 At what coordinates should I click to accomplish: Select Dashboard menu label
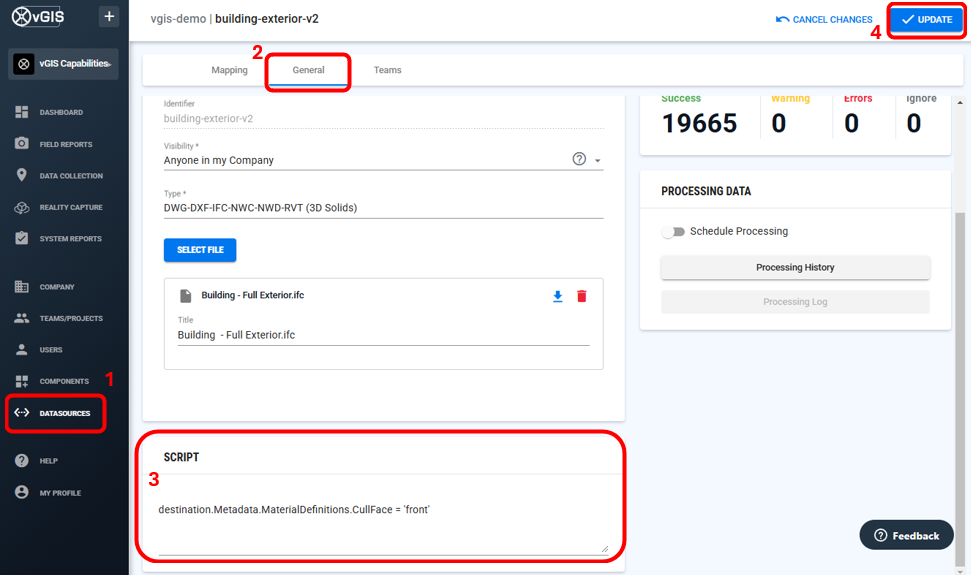click(x=61, y=112)
